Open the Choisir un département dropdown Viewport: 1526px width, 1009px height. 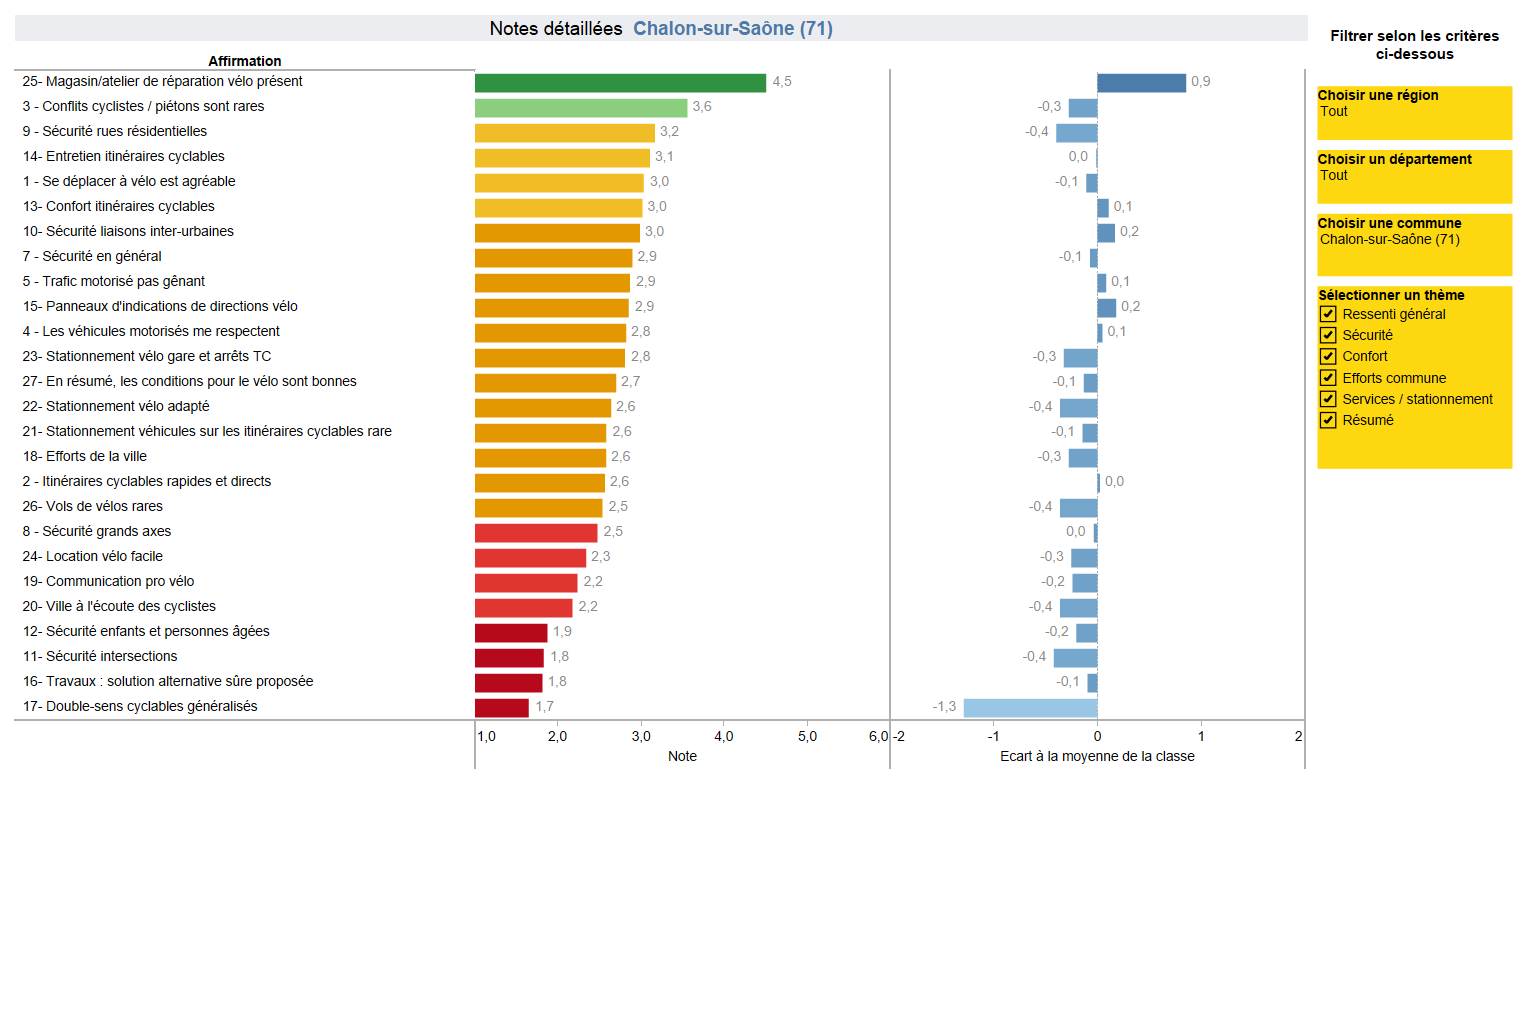1413,176
